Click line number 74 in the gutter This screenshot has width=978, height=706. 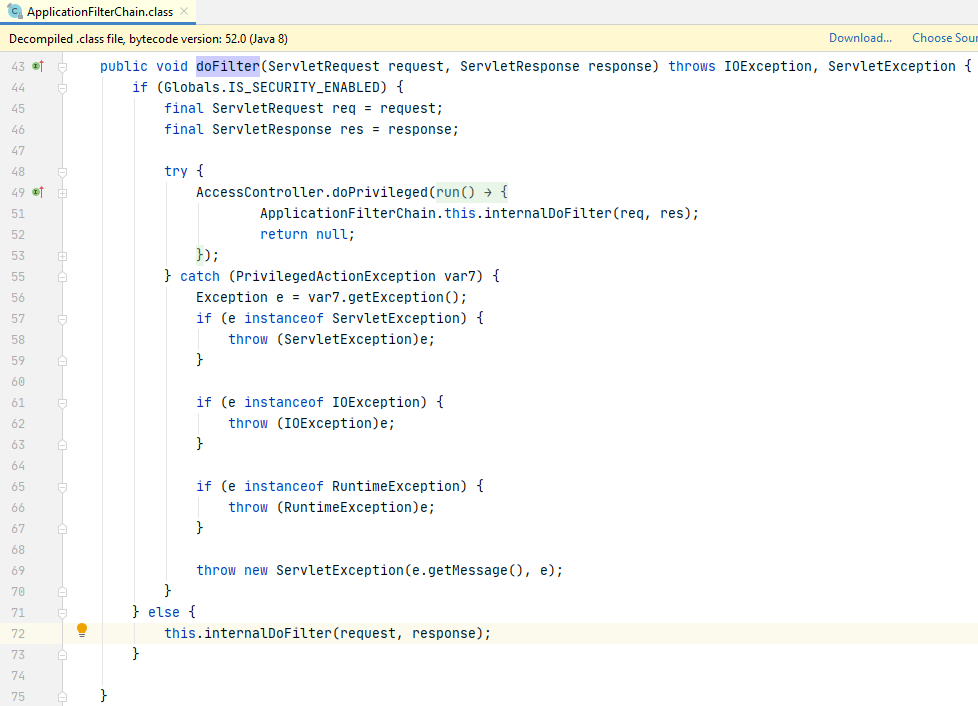coord(18,676)
